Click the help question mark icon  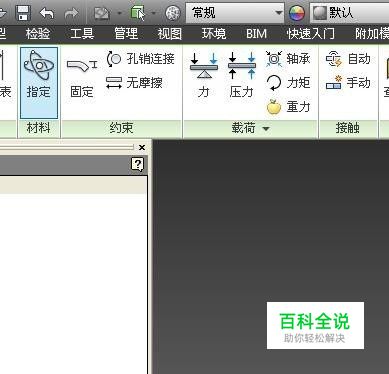tap(138, 165)
